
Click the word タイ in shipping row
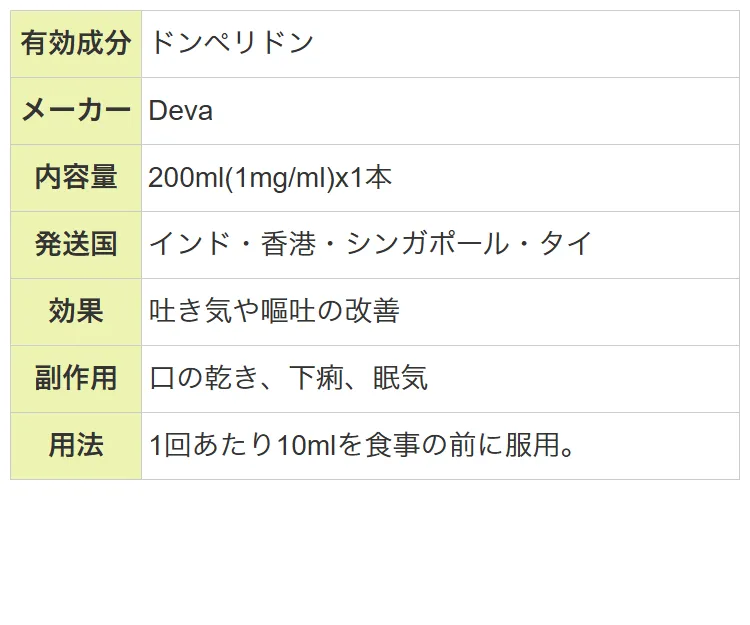(x=566, y=244)
